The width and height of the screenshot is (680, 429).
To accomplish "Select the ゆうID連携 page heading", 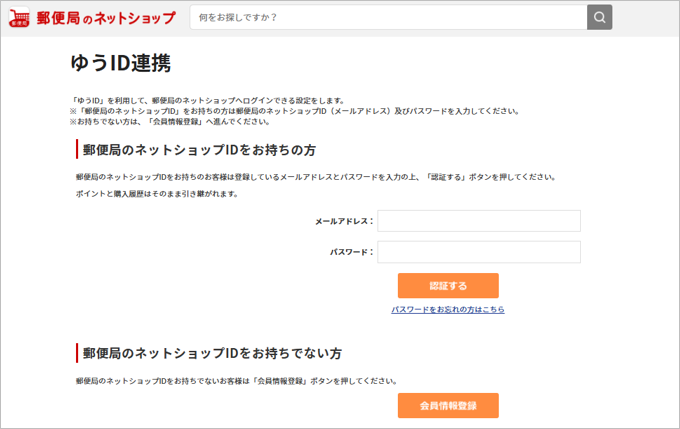I will [x=121, y=63].
